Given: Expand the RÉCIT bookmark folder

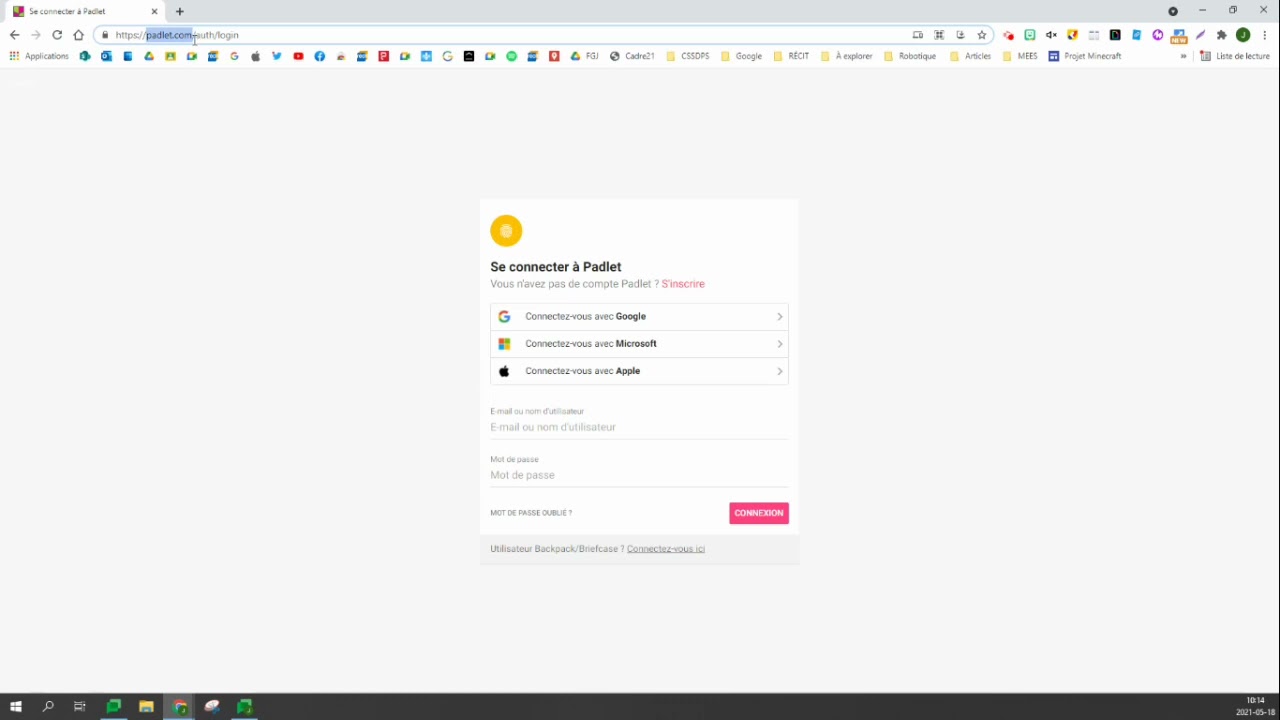Looking at the screenshot, I should [x=791, y=56].
